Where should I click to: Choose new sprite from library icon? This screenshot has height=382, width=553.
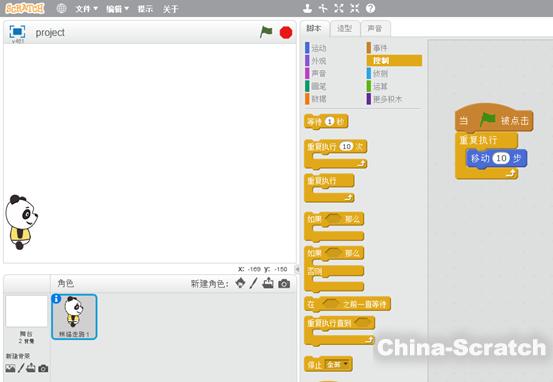pos(241,283)
